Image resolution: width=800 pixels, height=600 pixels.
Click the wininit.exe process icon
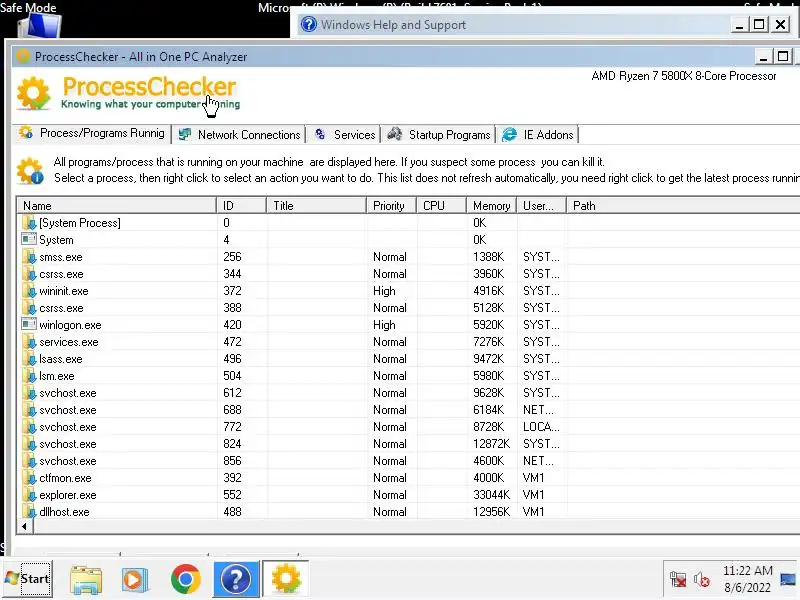point(30,291)
